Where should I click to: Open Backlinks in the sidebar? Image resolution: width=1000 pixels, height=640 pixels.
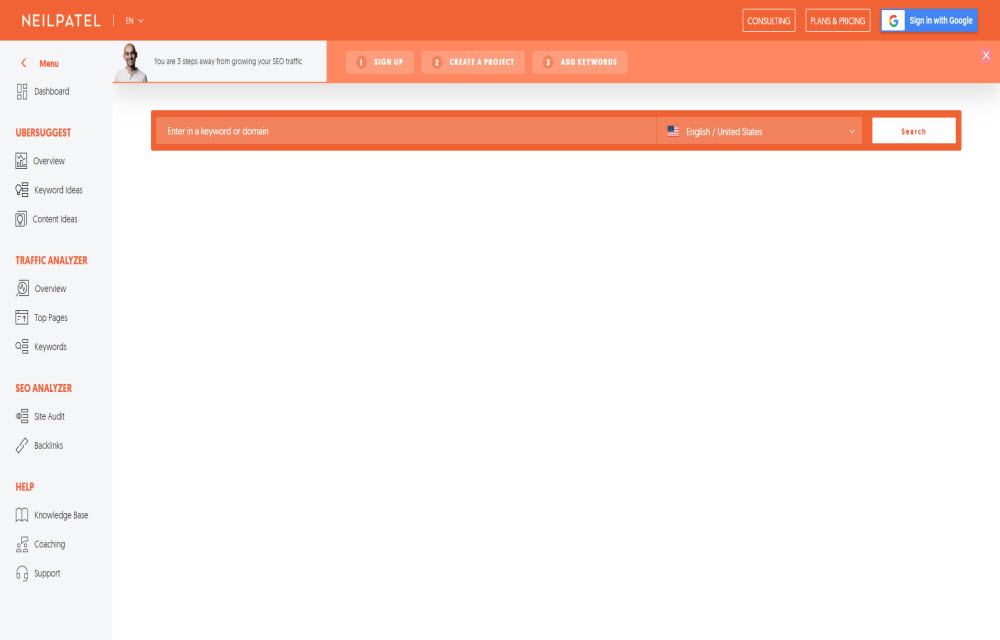pyautogui.click(x=48, y=446)
